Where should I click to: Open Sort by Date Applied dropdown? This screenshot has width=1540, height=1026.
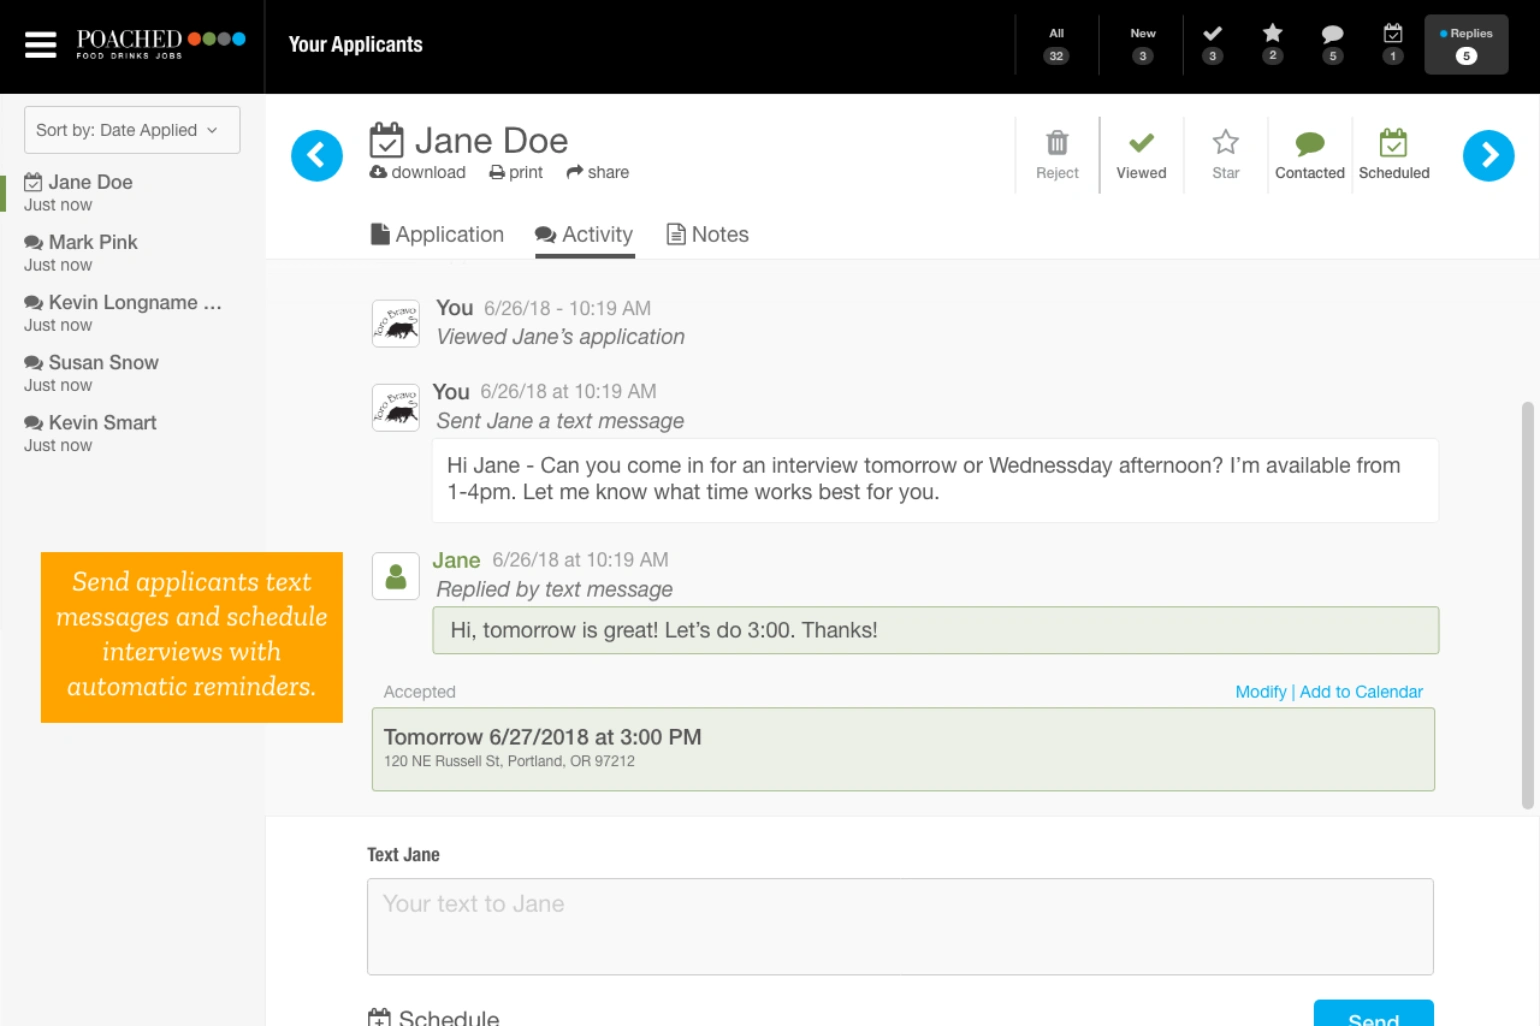tap(132, 130)
